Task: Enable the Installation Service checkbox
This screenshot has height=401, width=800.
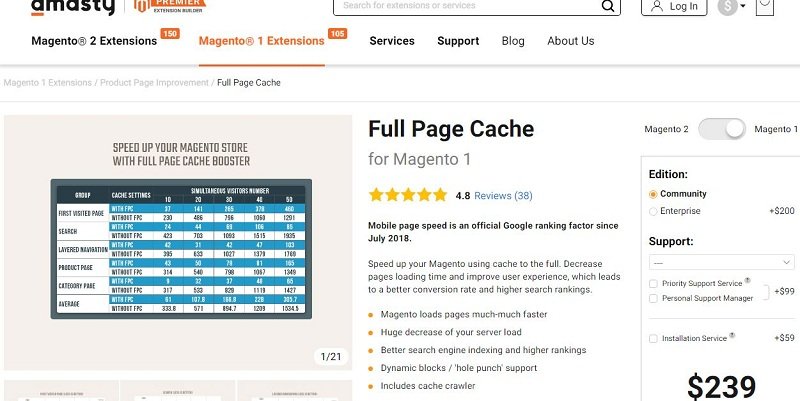Action: coord(653,338)
